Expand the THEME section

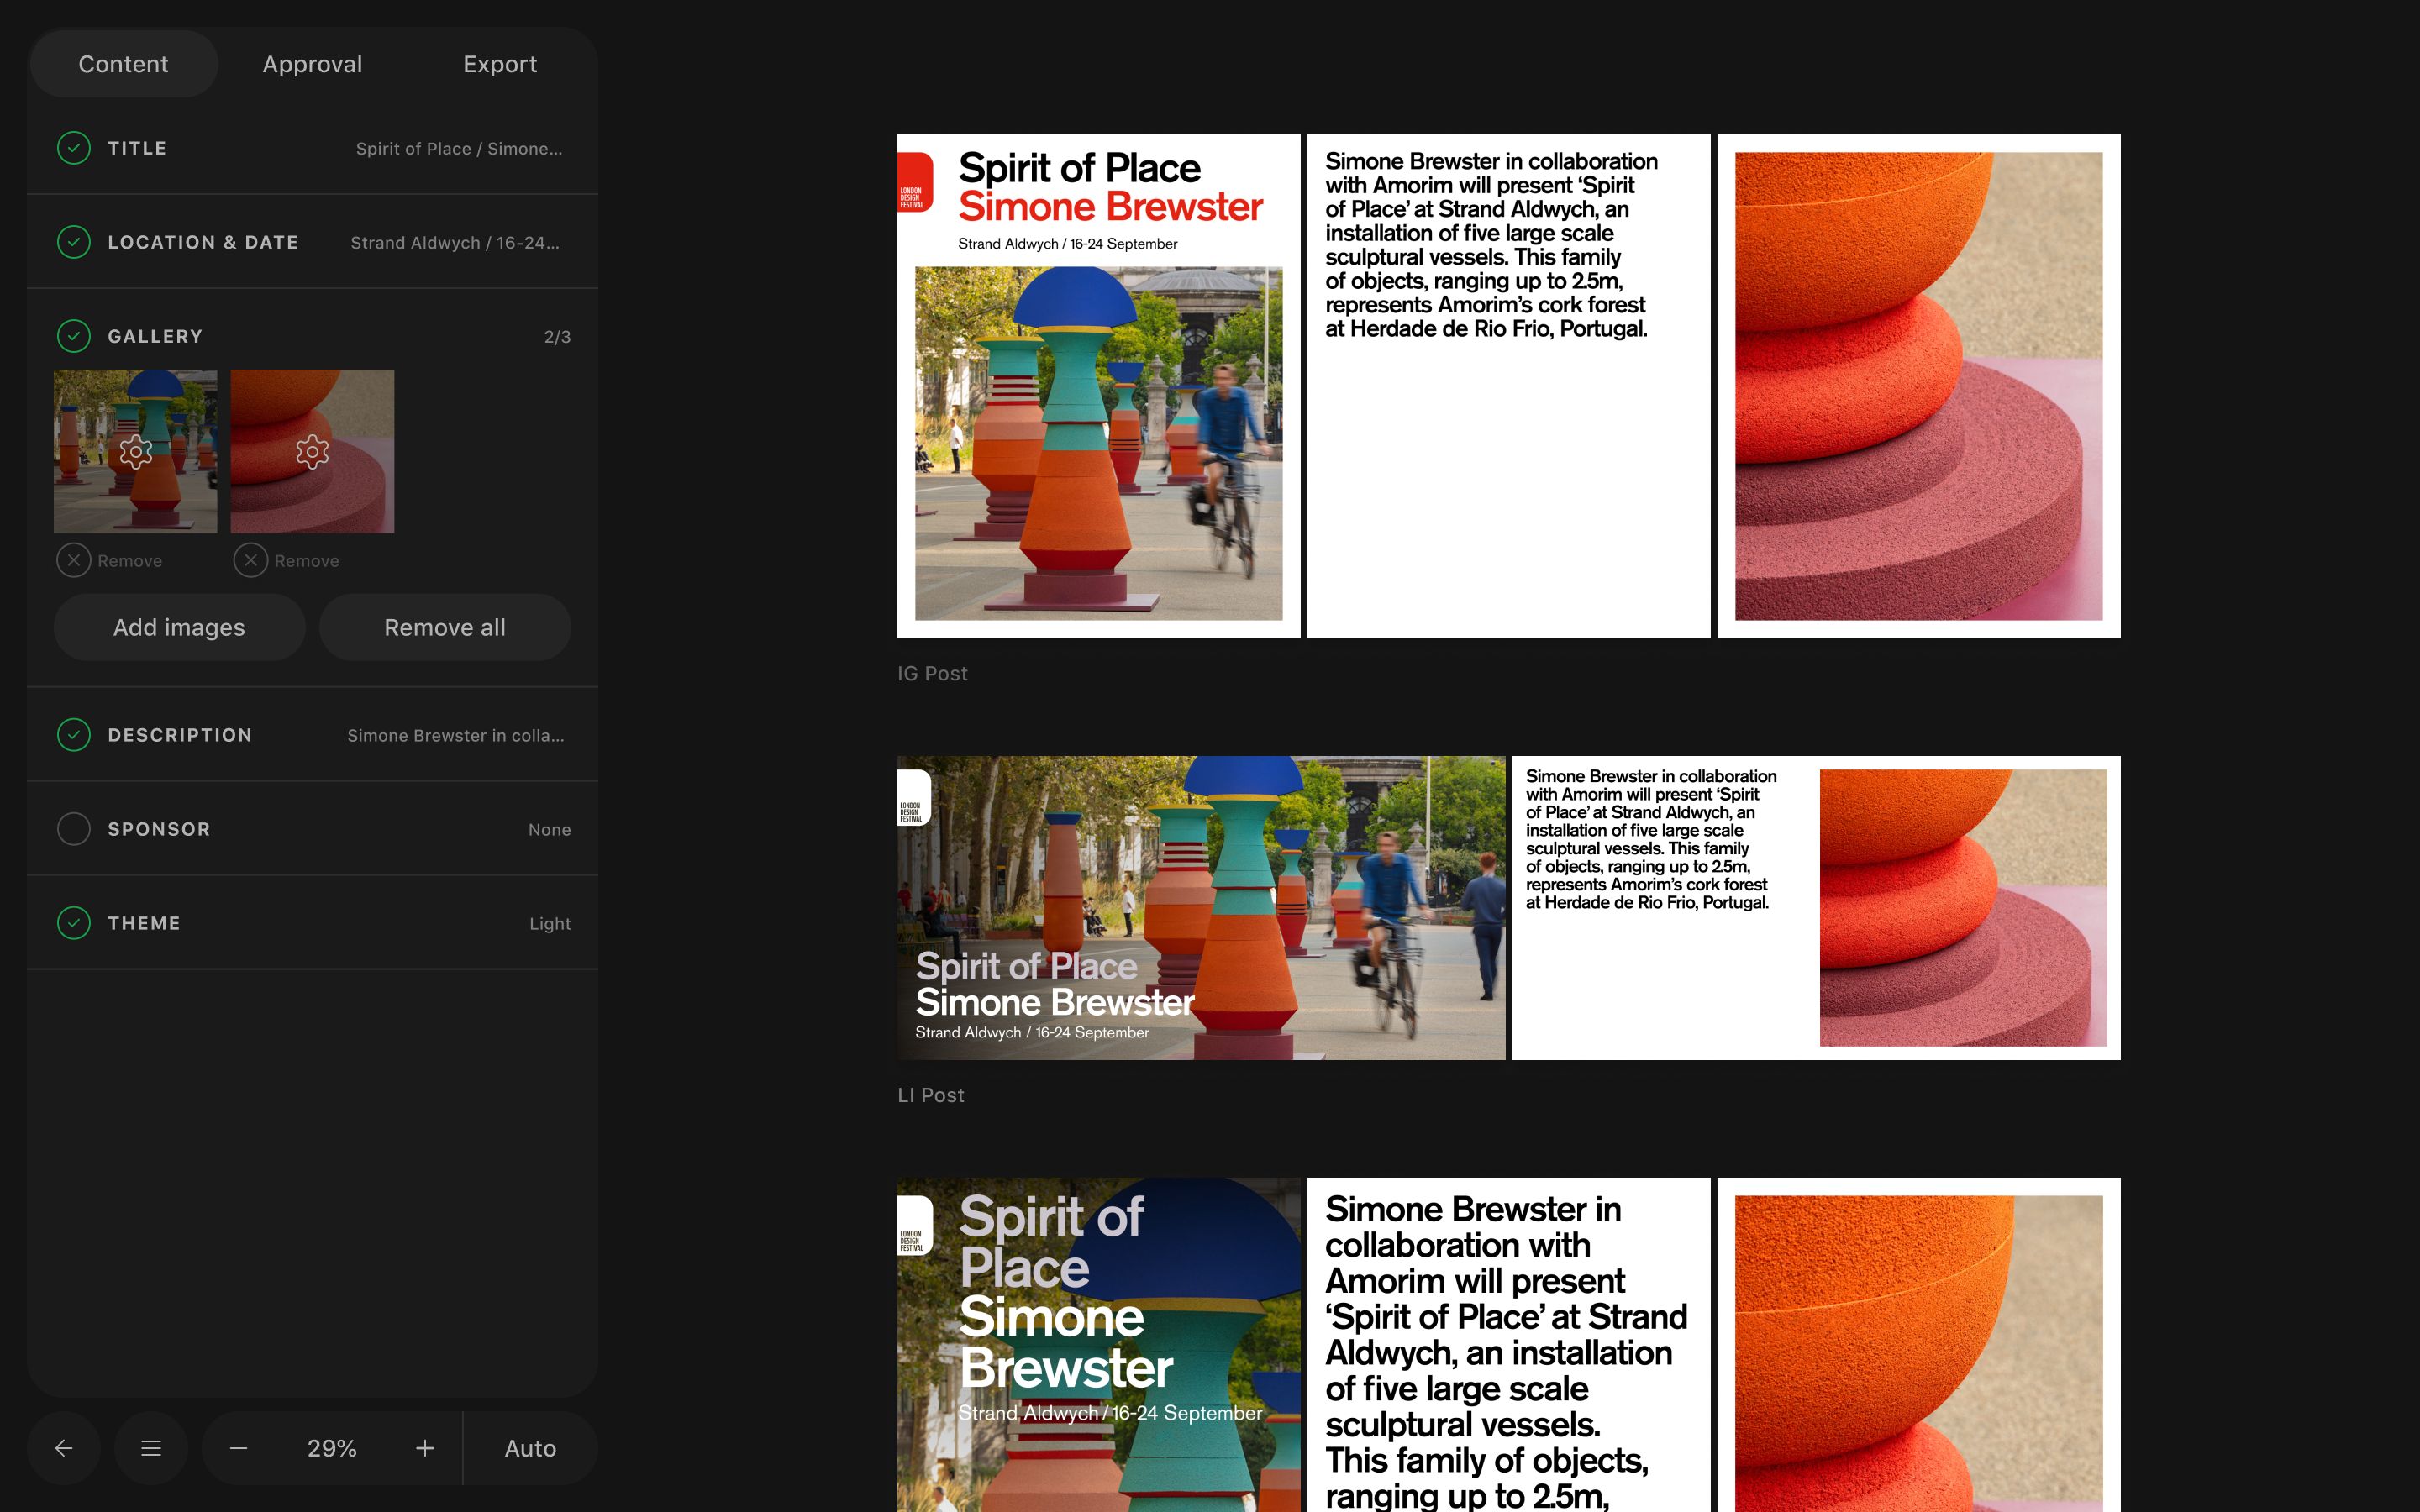click(x=312, y=923)
